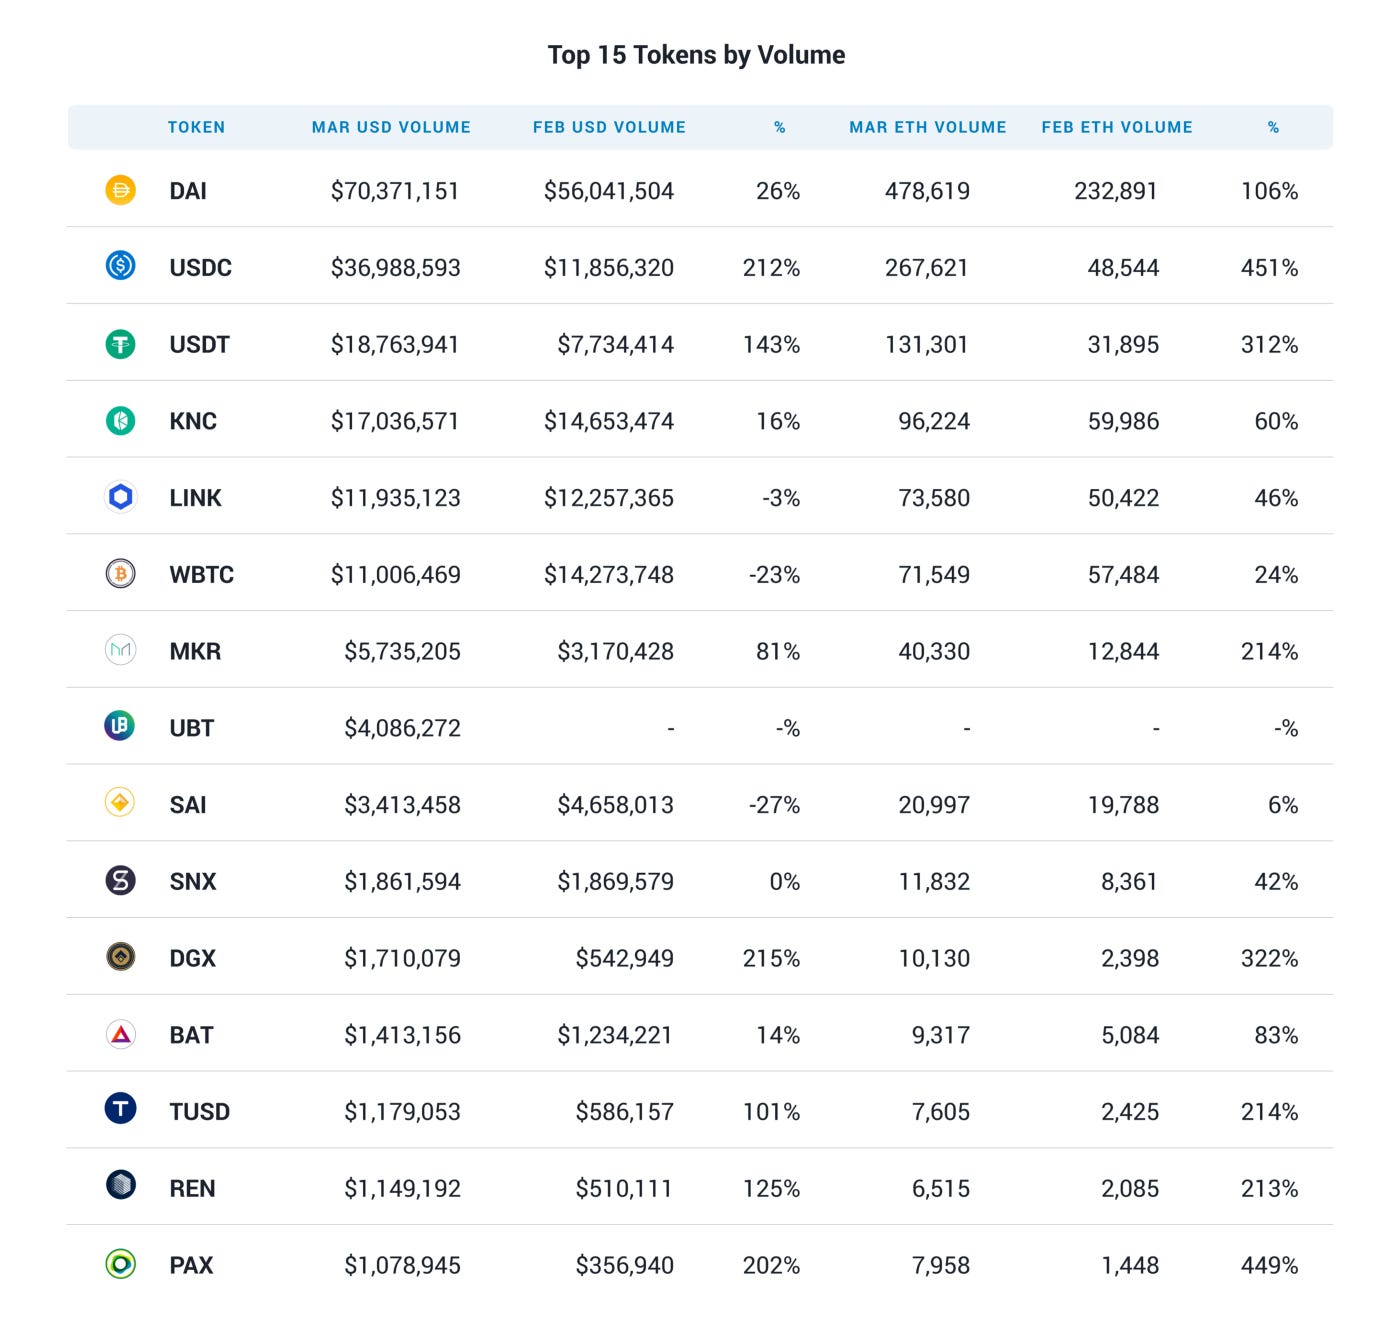This screenshot has height=1337, width=1400.
Task: Click the UBT token icon
Action: pyautogui.click(x=120, y=725)
